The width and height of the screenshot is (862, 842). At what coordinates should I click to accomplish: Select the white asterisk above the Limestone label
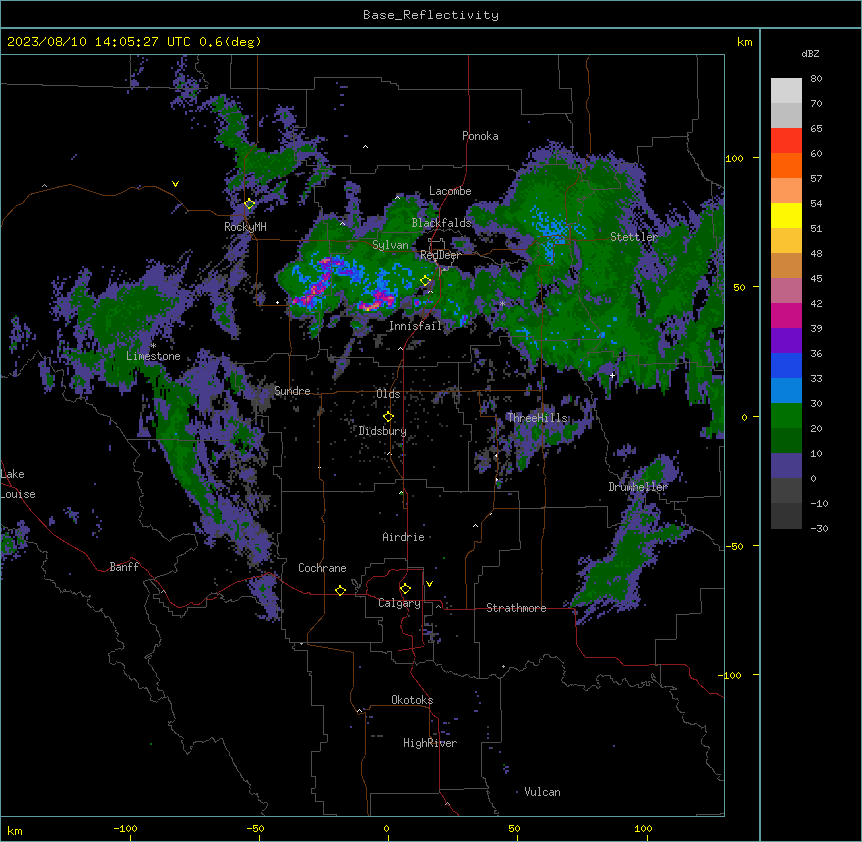point(153,346)
